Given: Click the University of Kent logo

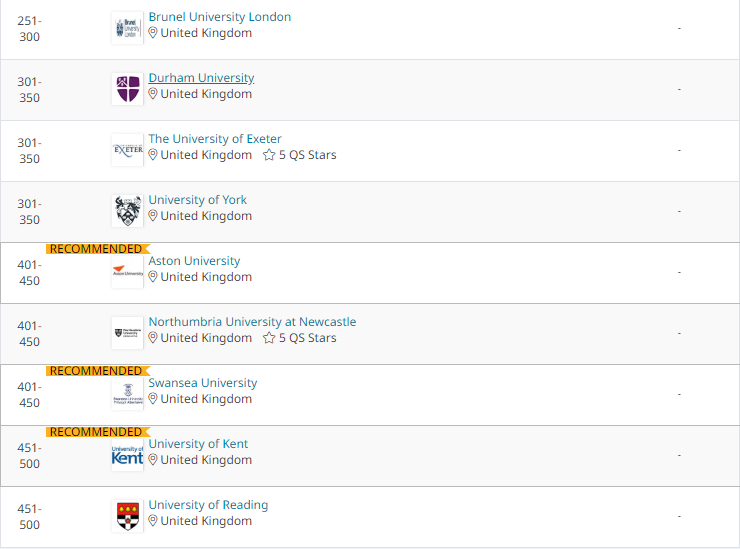Looking at the screenshot, I should tap(127, 455).
